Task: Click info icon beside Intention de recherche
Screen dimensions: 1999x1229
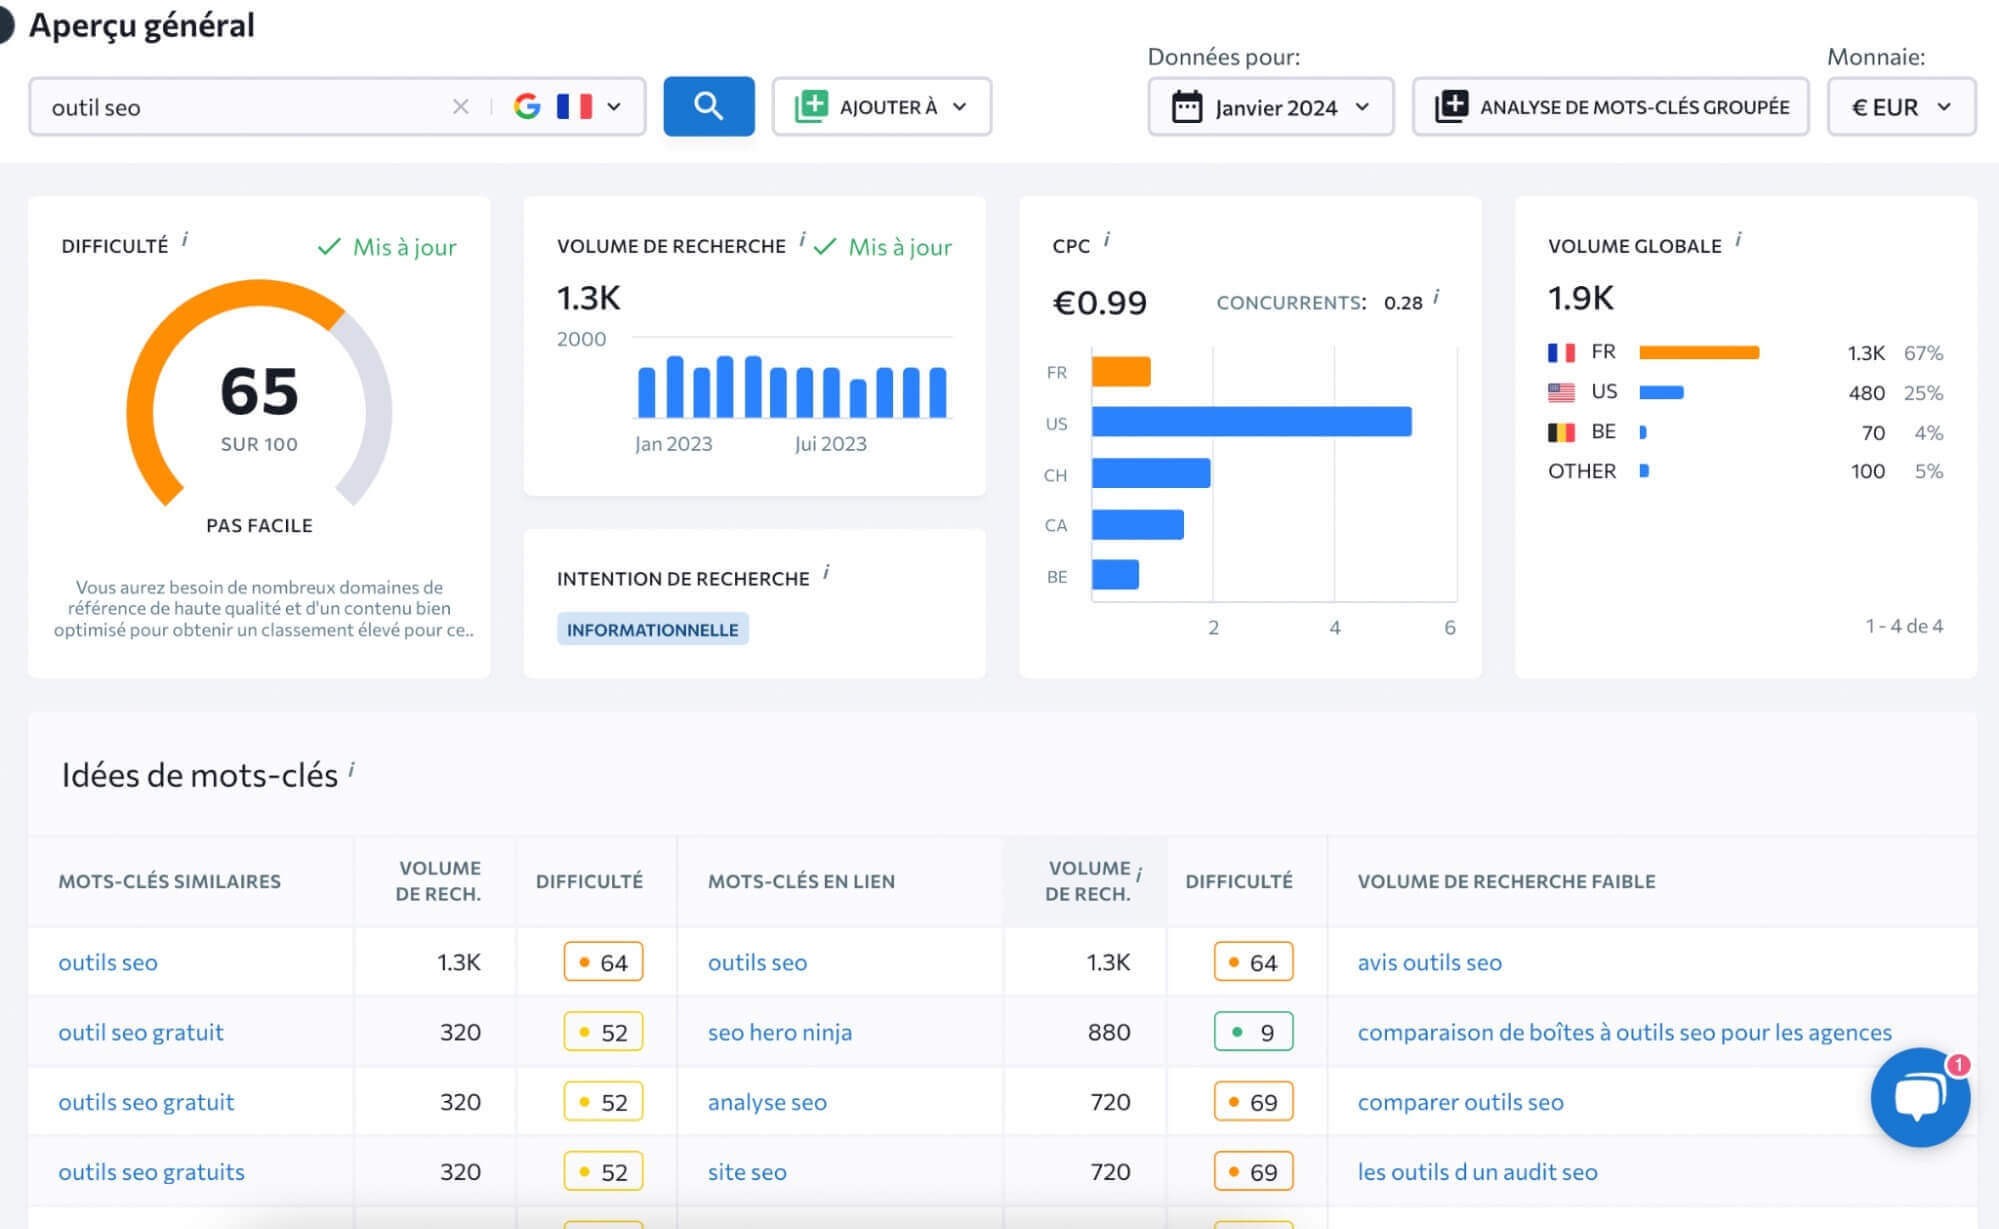Action: click(x=826, y=572)
